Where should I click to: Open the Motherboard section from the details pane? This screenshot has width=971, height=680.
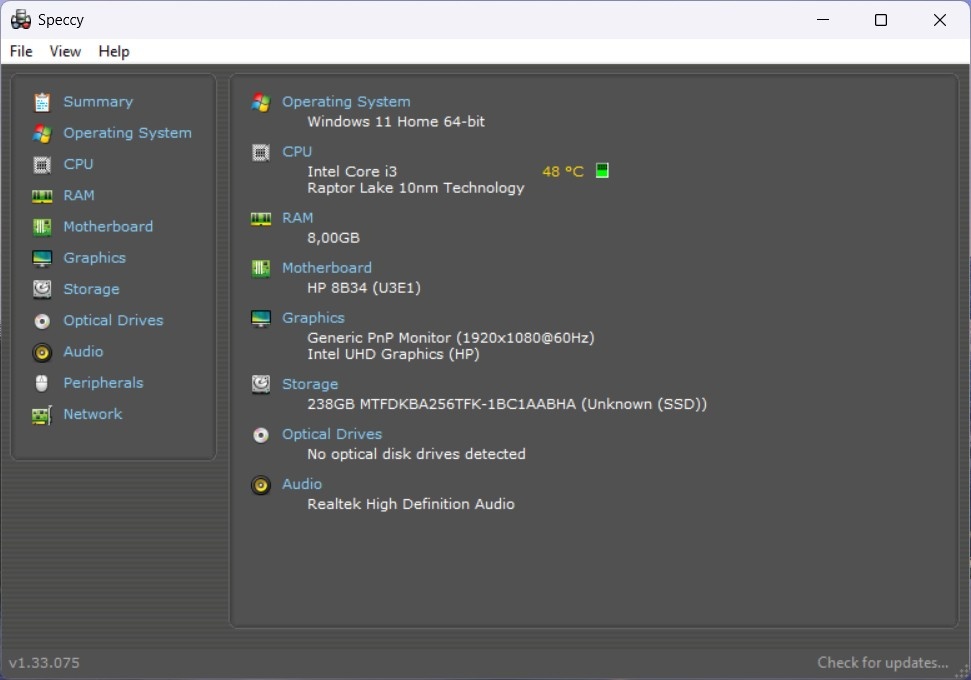[x=327, y=267]
